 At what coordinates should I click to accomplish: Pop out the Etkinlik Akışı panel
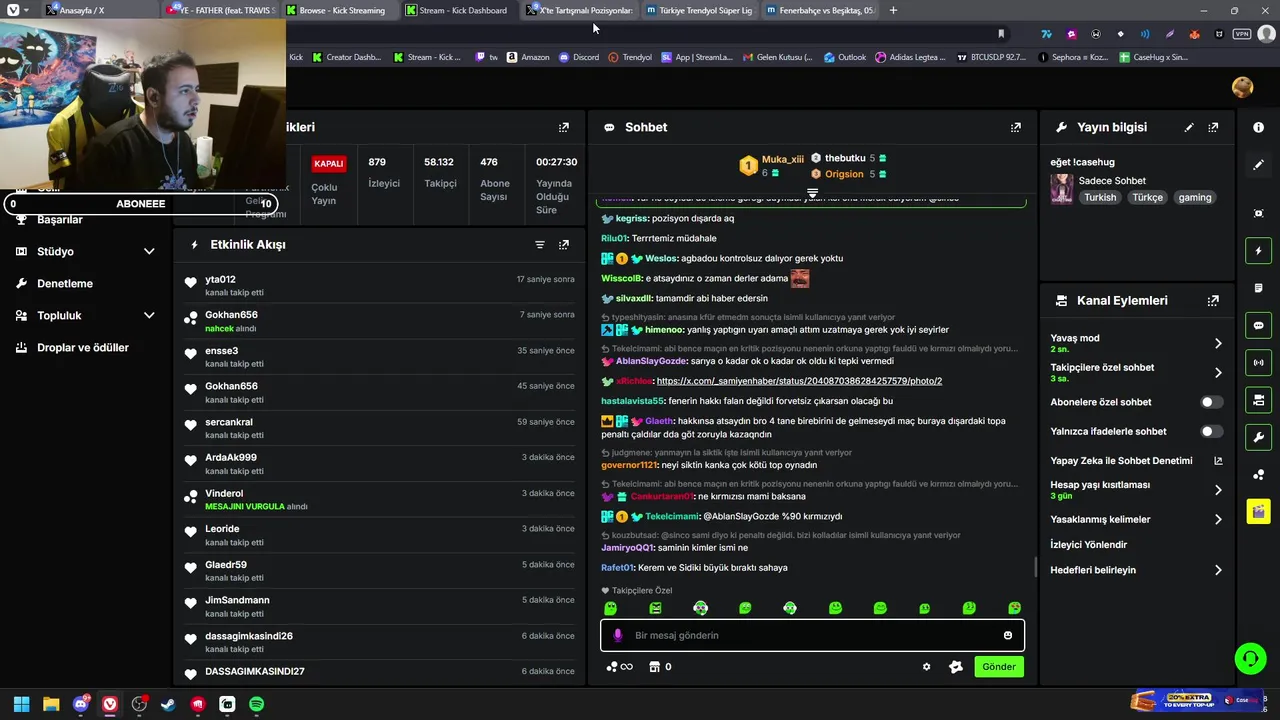pos(564,244)
